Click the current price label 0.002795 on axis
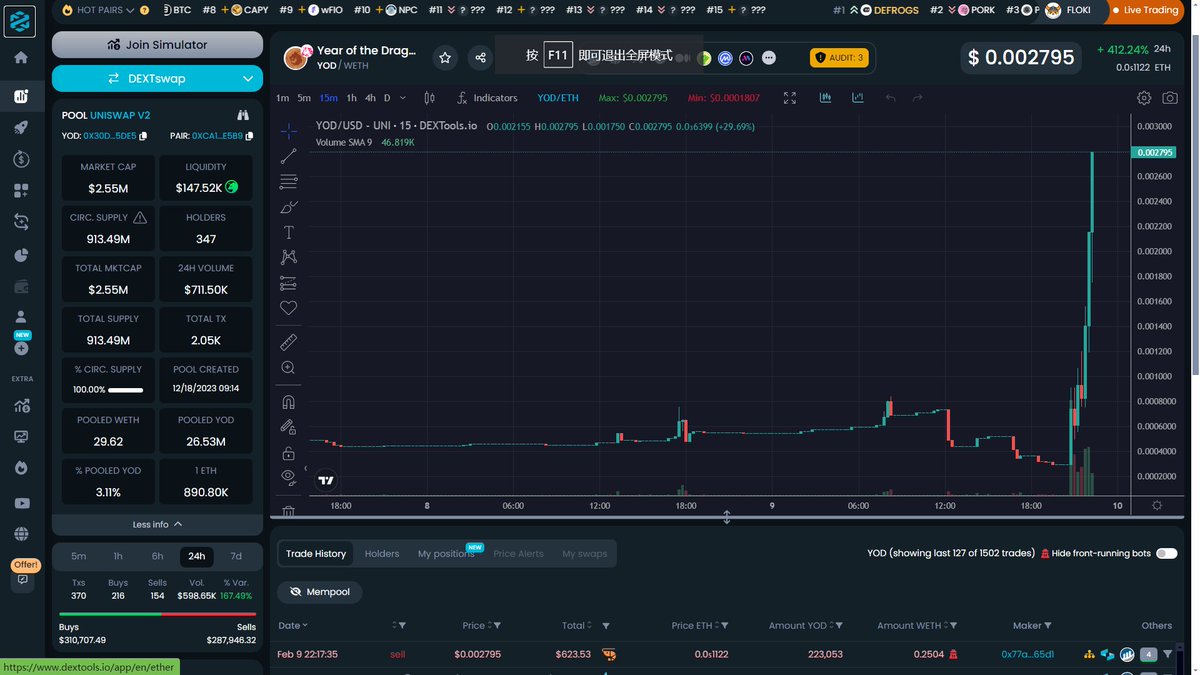Viewport: 1200px width, 675px height. point(1154,152)
